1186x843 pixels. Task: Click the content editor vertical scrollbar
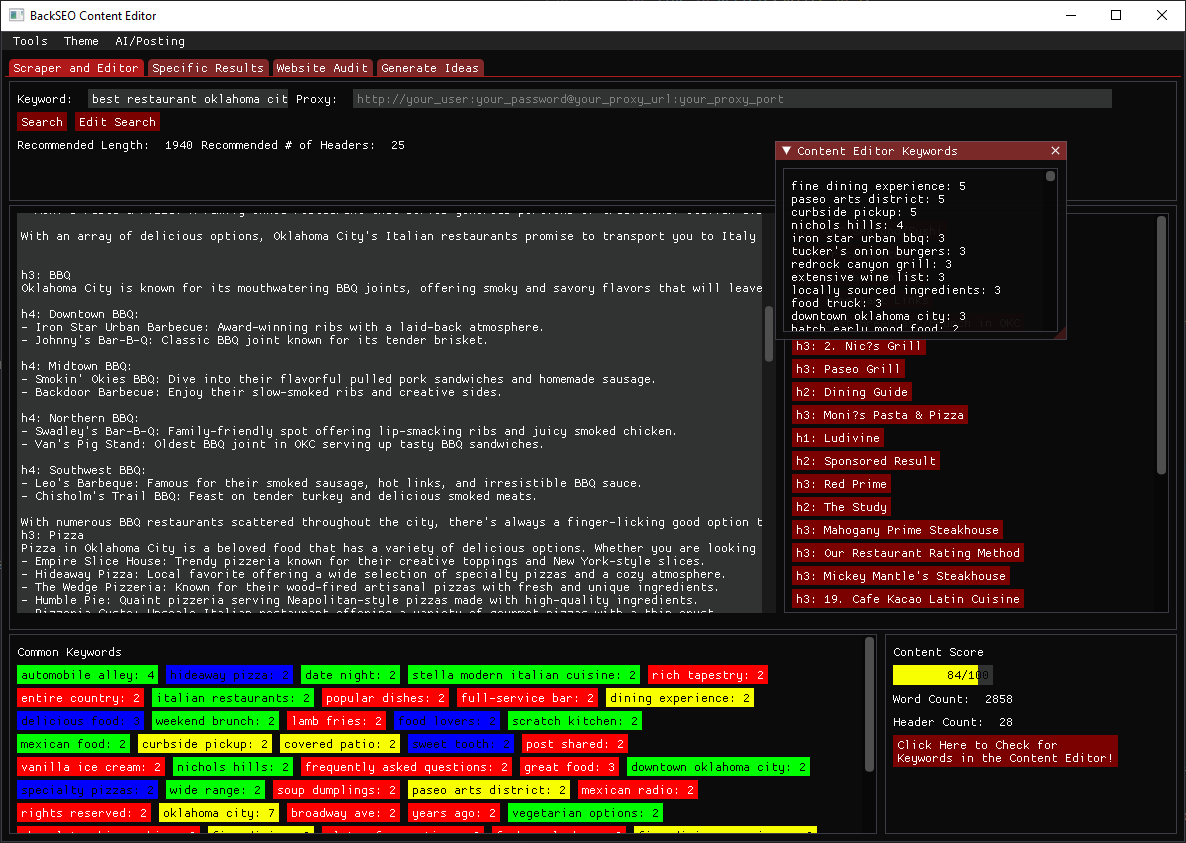768,335
